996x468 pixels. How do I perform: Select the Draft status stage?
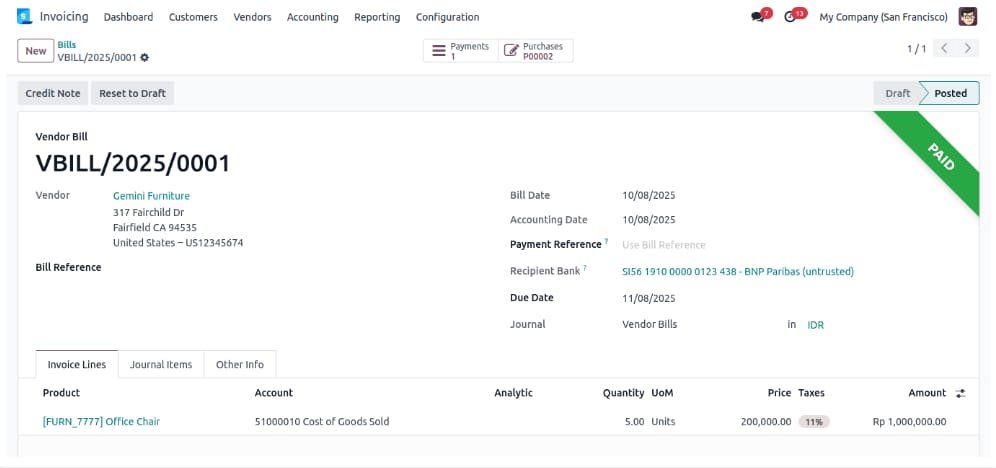tap(898, 93)
